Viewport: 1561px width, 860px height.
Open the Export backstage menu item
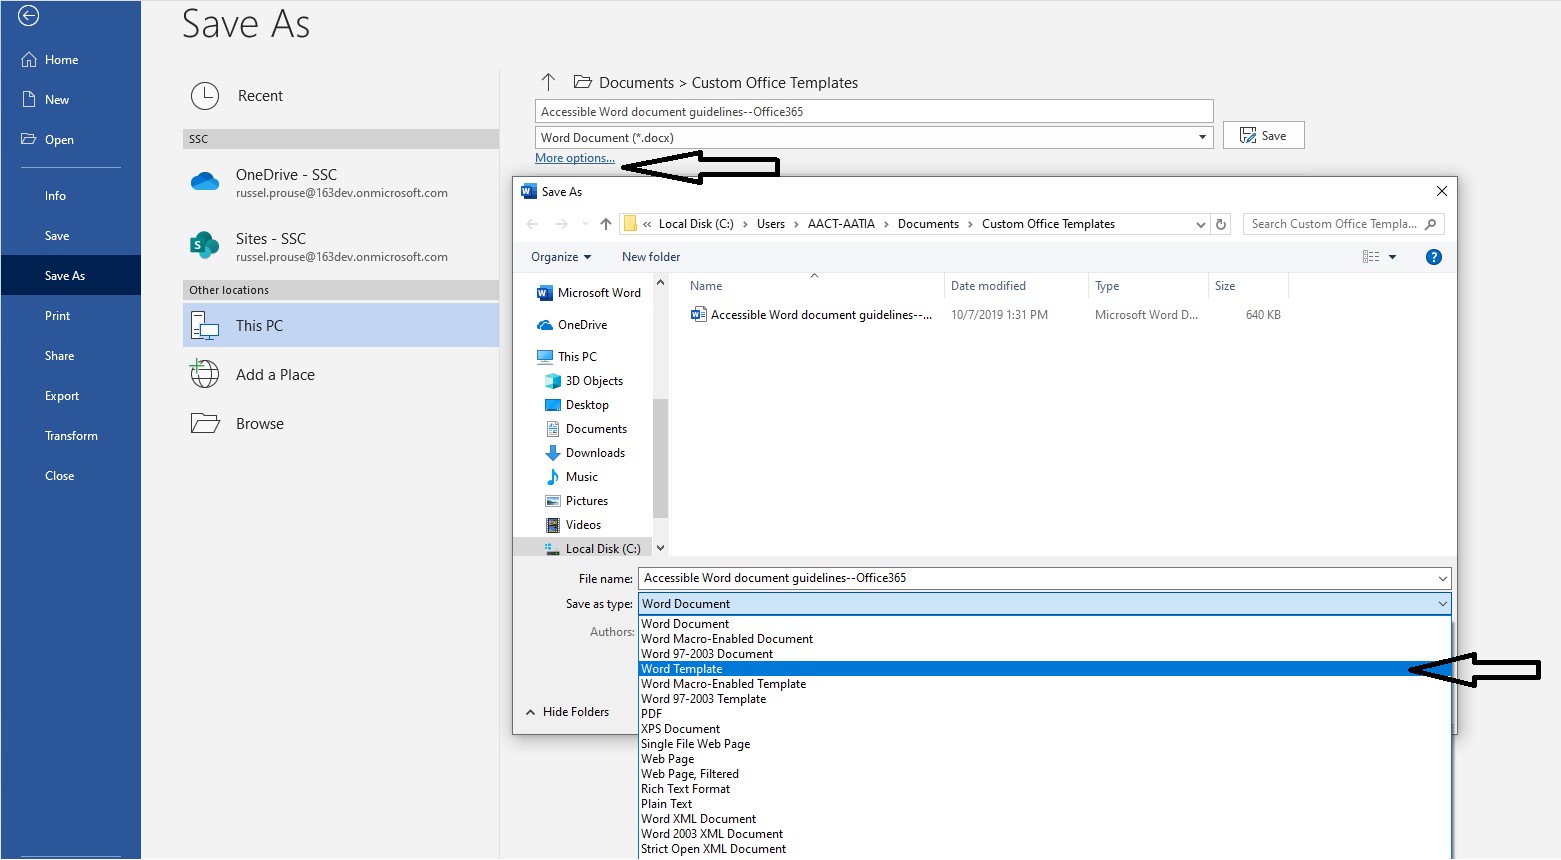(x=61, y=395)
